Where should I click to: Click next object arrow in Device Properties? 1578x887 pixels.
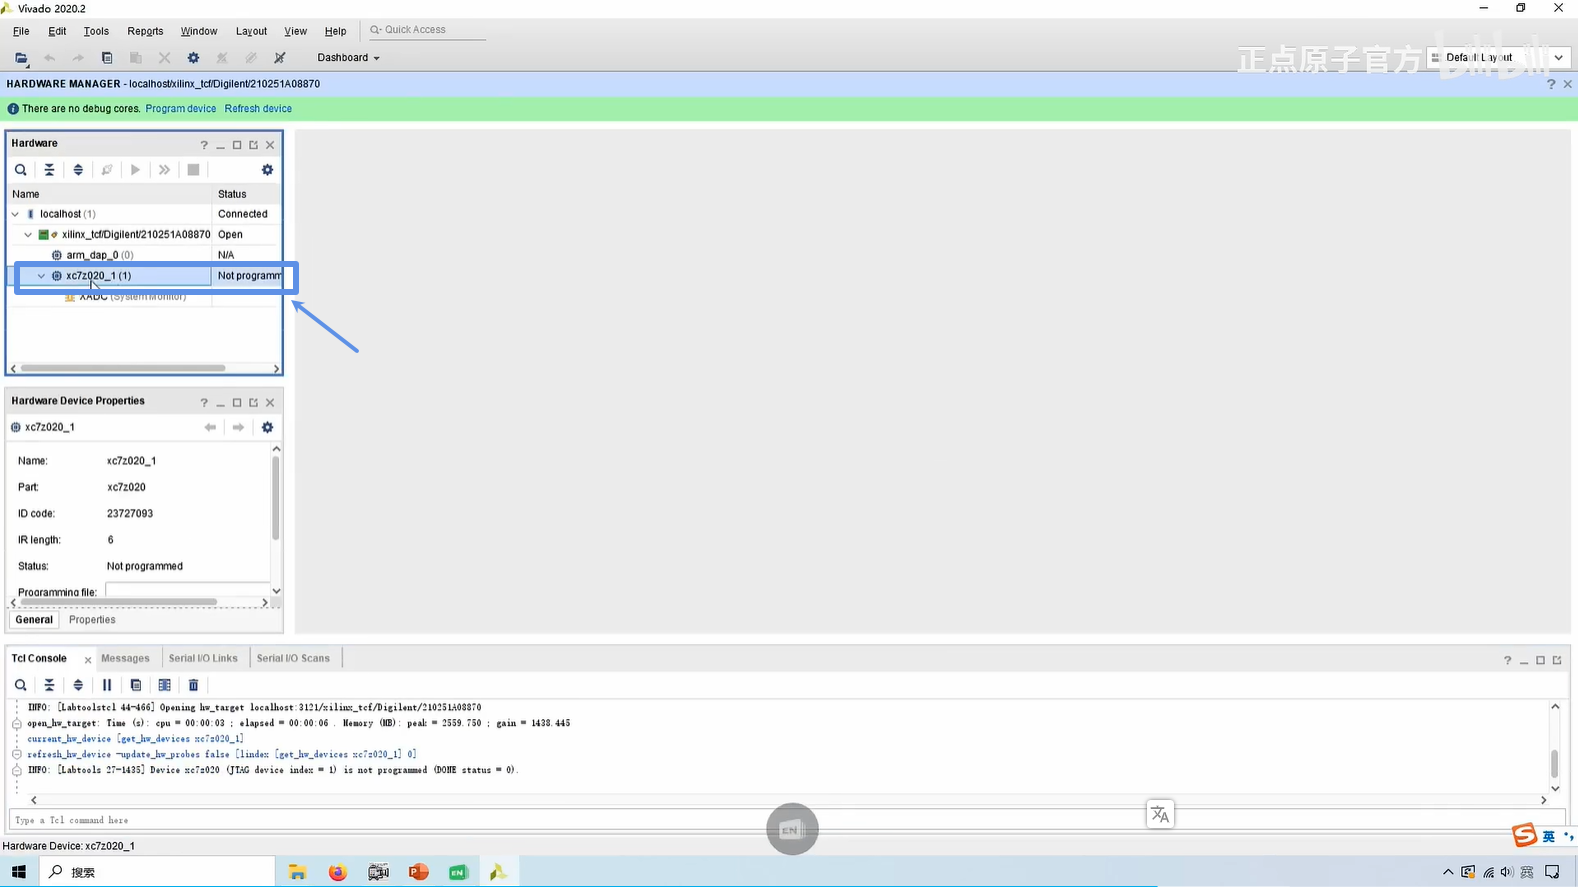pyautogui.click(x=238, y=428)
